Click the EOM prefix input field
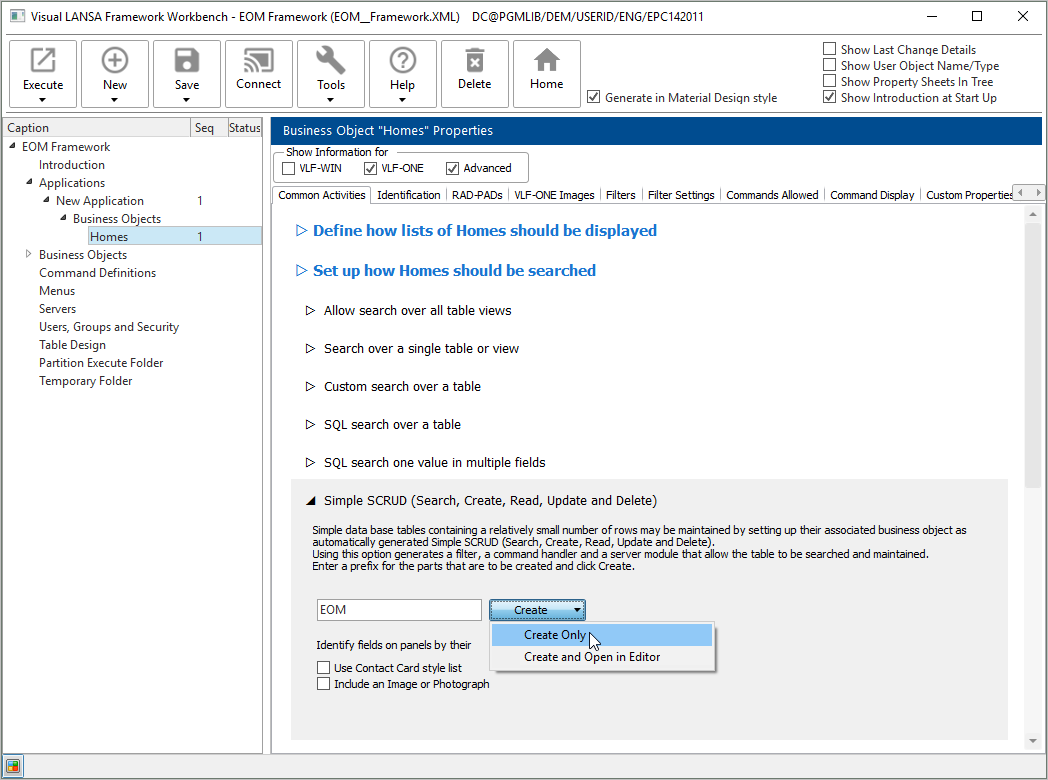This screenshot has height=780, width=1048. pos(399,610)
